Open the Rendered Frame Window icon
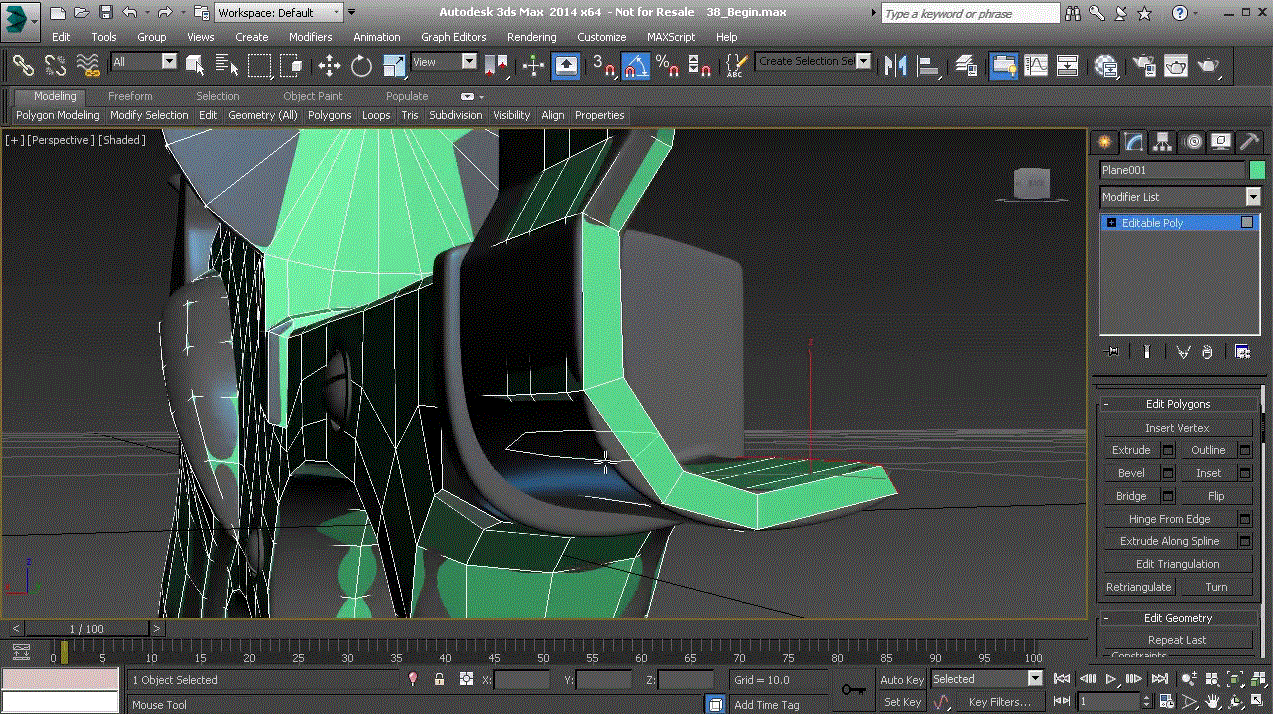The width and height of the screenshot is (1273, 714). [1176, 66]
